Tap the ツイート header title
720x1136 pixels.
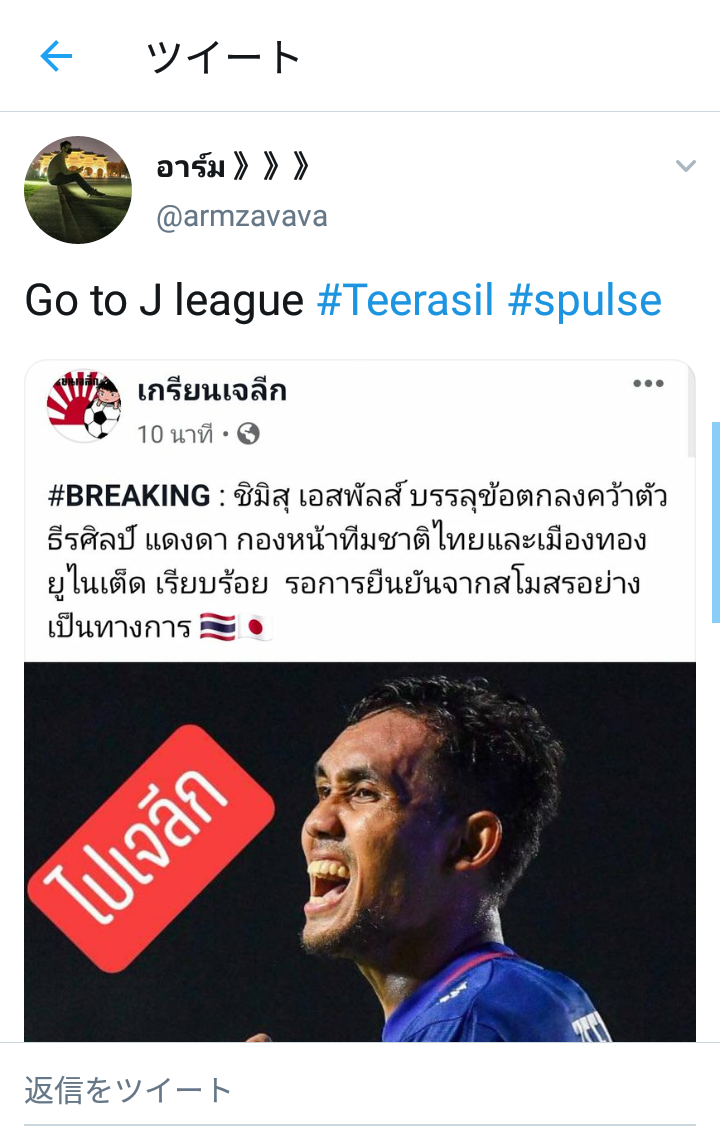click(x=224, y=57)
